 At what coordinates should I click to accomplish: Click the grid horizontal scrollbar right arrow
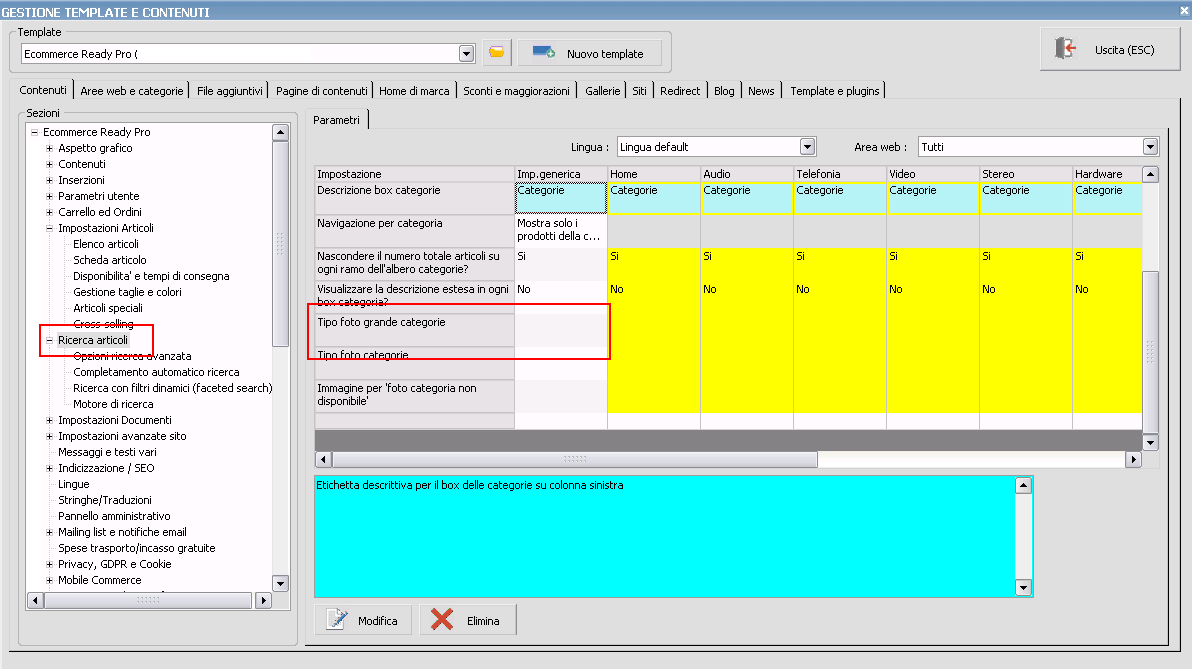(1133, 459)
